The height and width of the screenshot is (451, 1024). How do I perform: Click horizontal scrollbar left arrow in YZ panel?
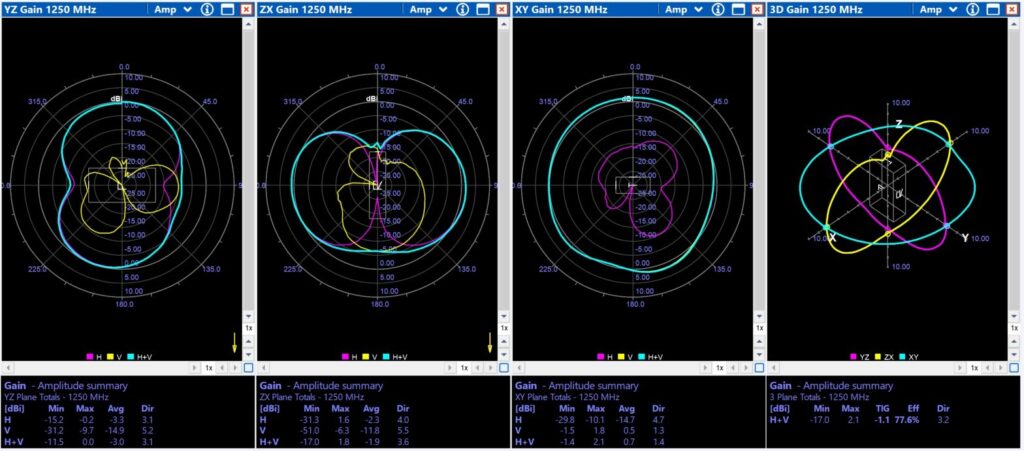(8, 367)
